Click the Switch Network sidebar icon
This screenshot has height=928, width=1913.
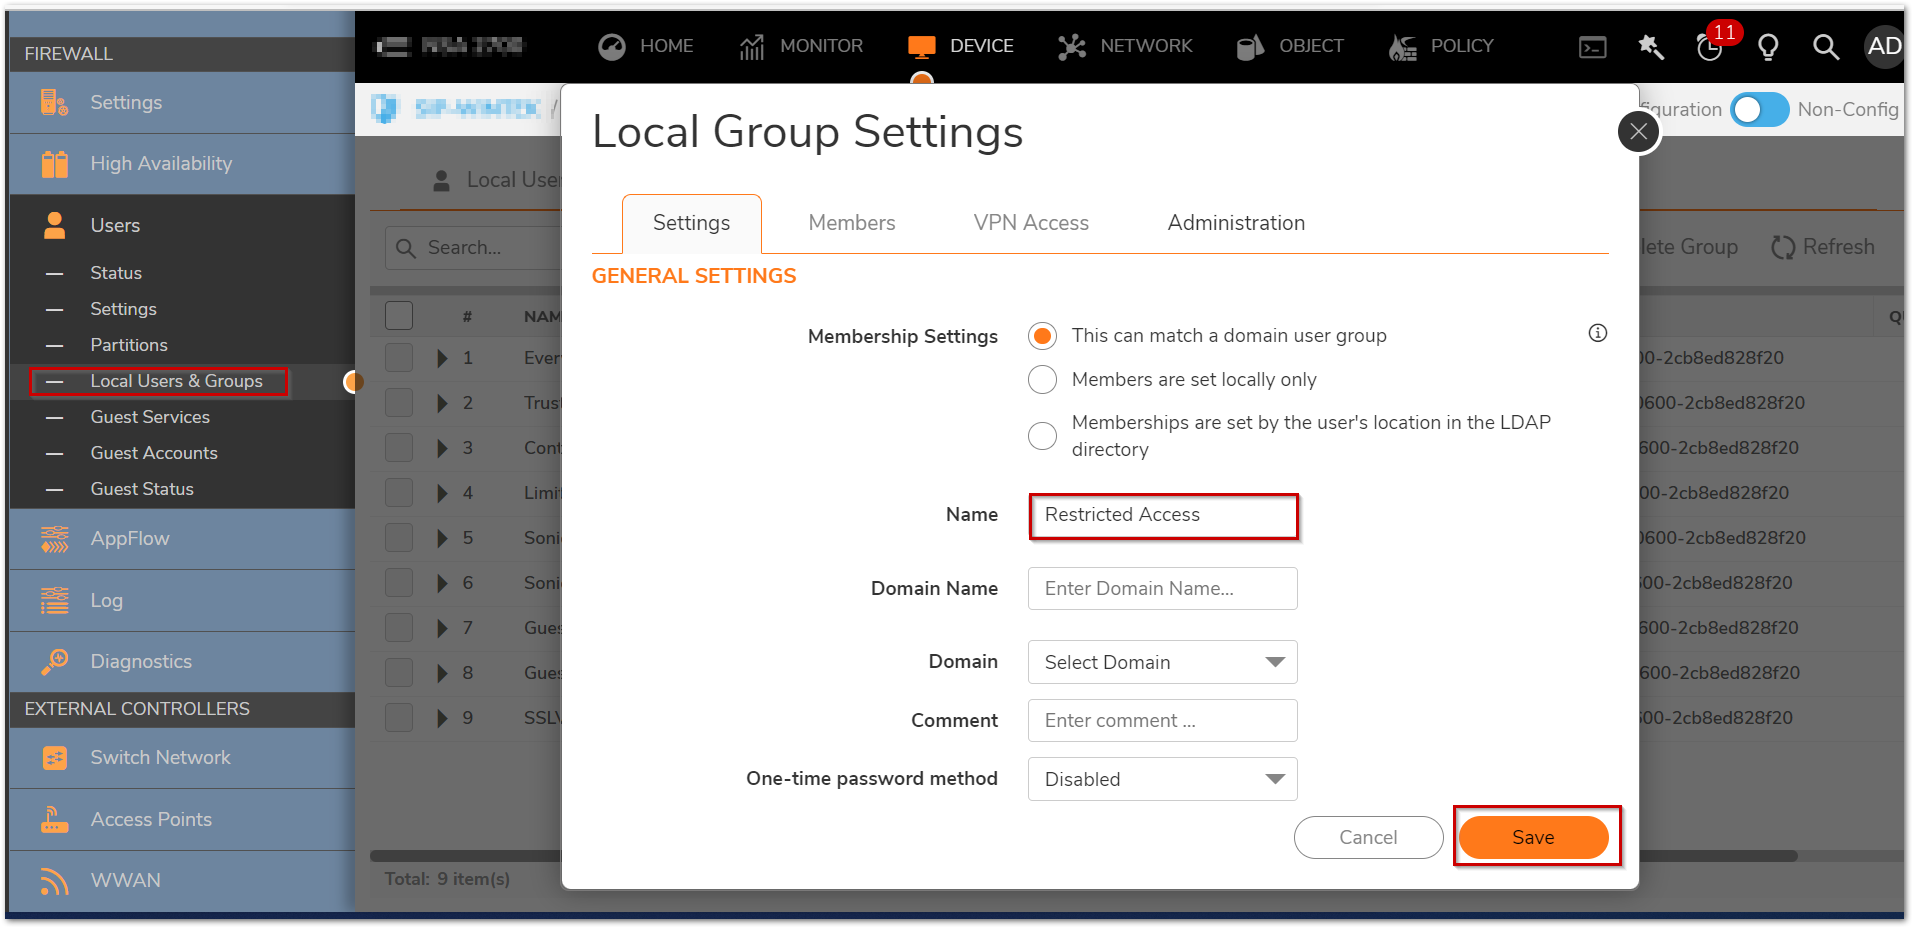pyautogui.click(x=55, y=758)
